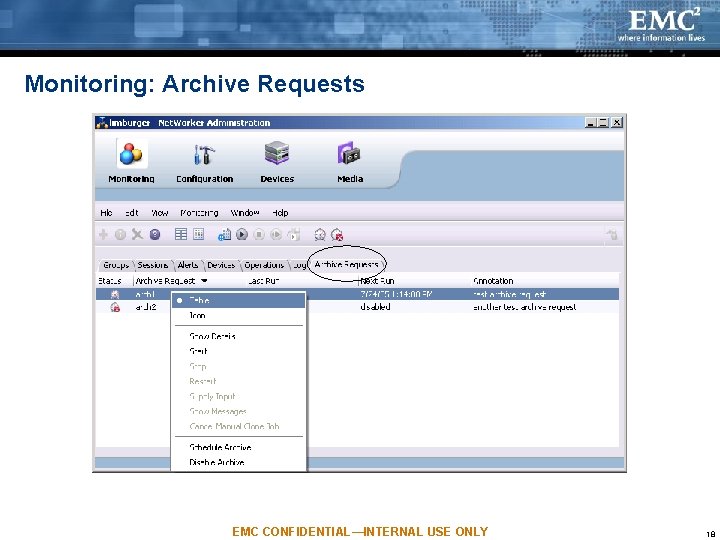Open the Monitoring menu in menu bar

(199, 213)
